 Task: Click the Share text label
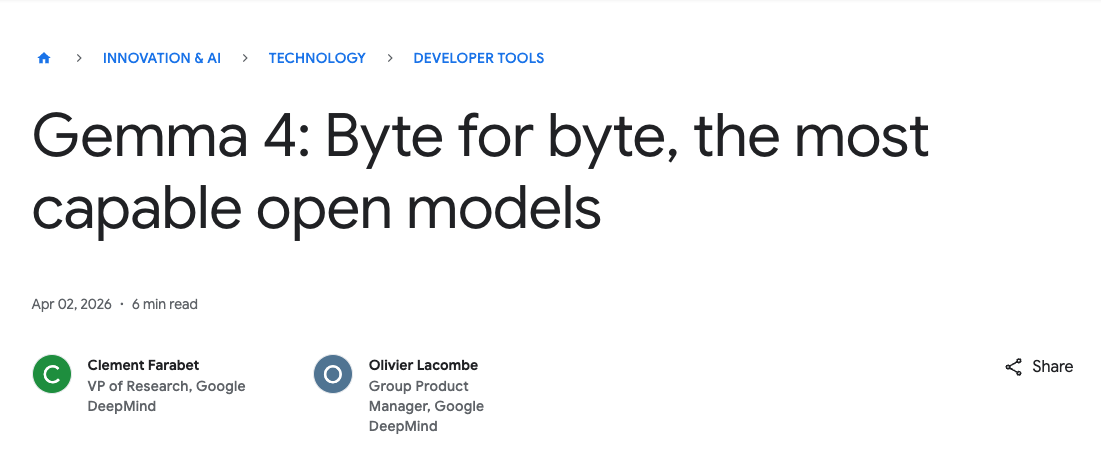[1052, 367]
